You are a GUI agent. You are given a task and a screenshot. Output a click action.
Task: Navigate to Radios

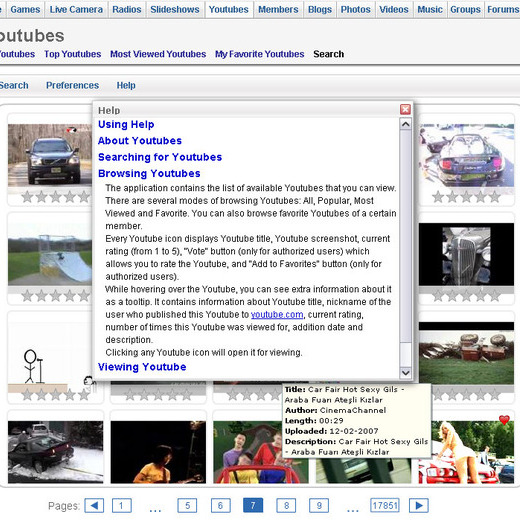[x=127, y=9]
